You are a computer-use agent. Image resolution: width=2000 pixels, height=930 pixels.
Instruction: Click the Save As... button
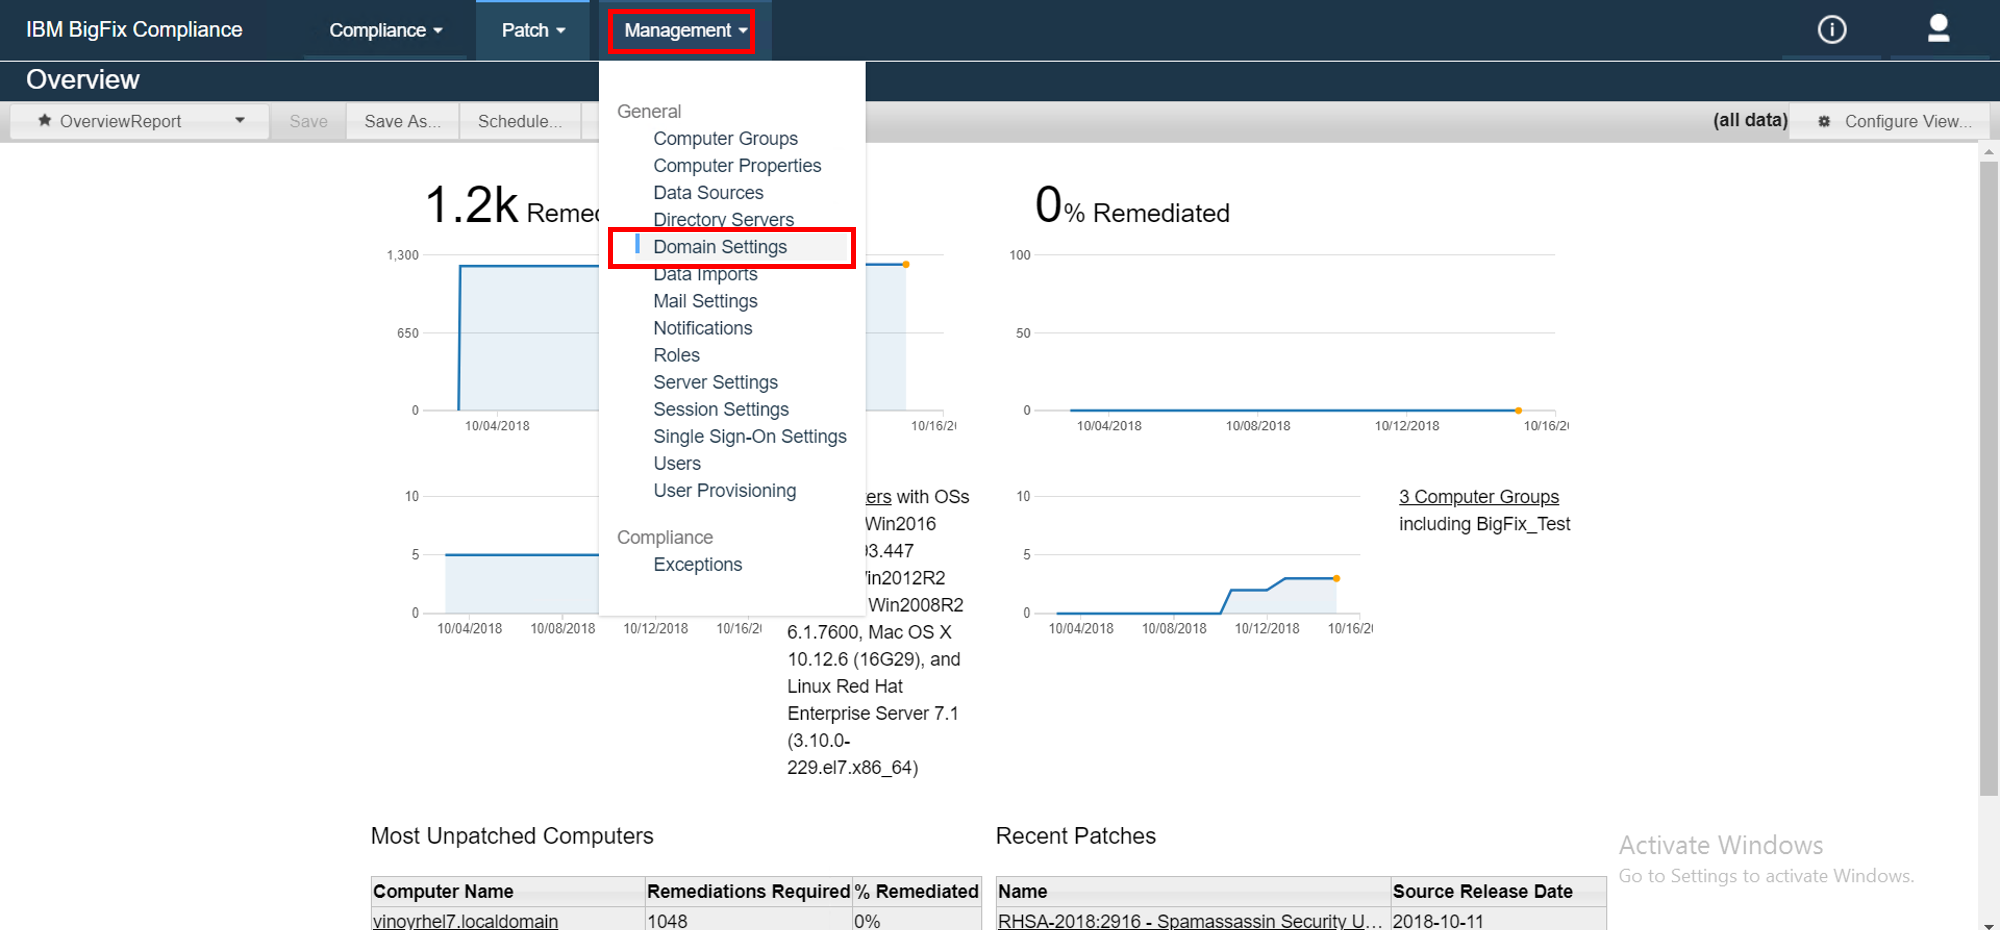click(x=402, y=121)
